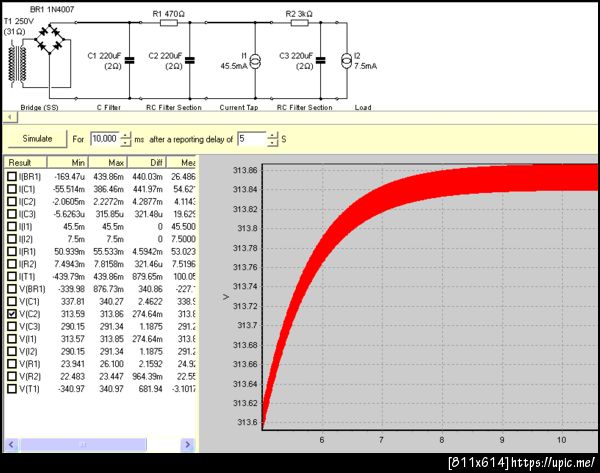The width and height of the screenshot is (600, 473).
Task: Click the Mean column header
Action: coord(181,162)
